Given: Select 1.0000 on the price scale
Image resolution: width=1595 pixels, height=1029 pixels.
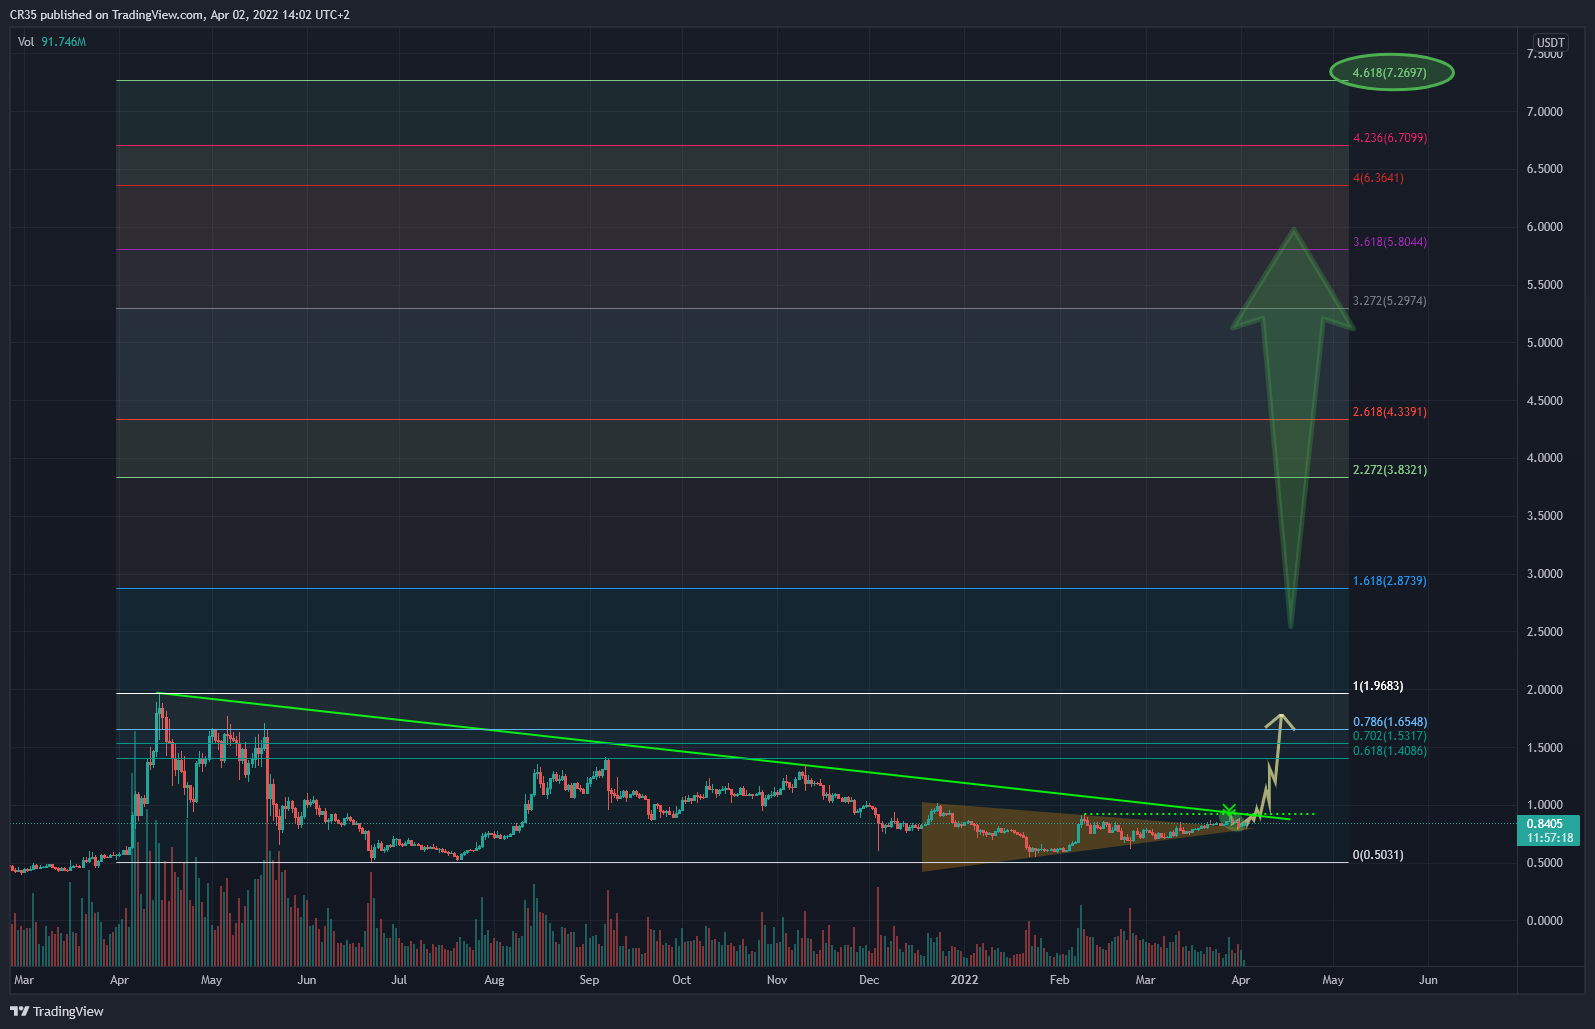Looking at the screenshot, I should pos(1544,805).
